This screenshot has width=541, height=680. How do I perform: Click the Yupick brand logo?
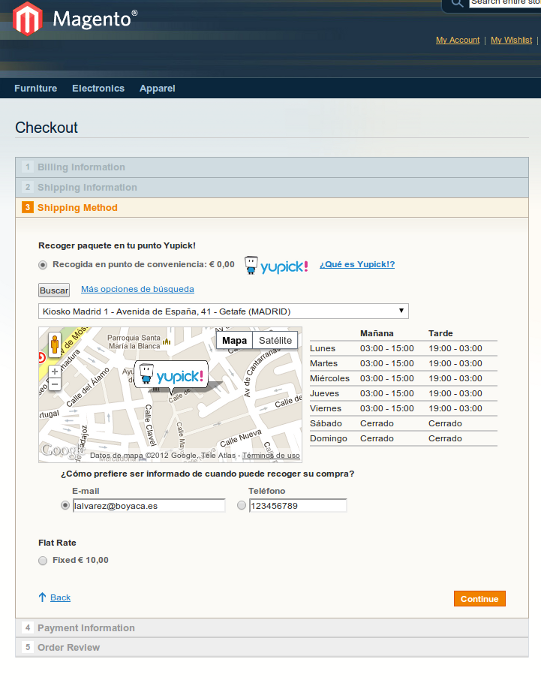click(276, 265)
